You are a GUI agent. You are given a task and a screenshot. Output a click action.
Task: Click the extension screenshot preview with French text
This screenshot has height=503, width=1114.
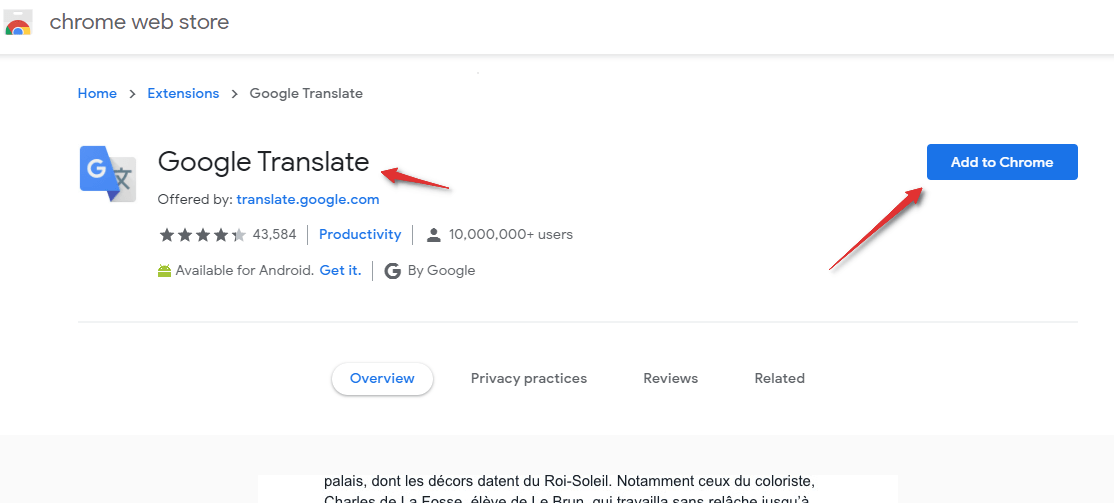pyautogui.click(x=577, y=489)
